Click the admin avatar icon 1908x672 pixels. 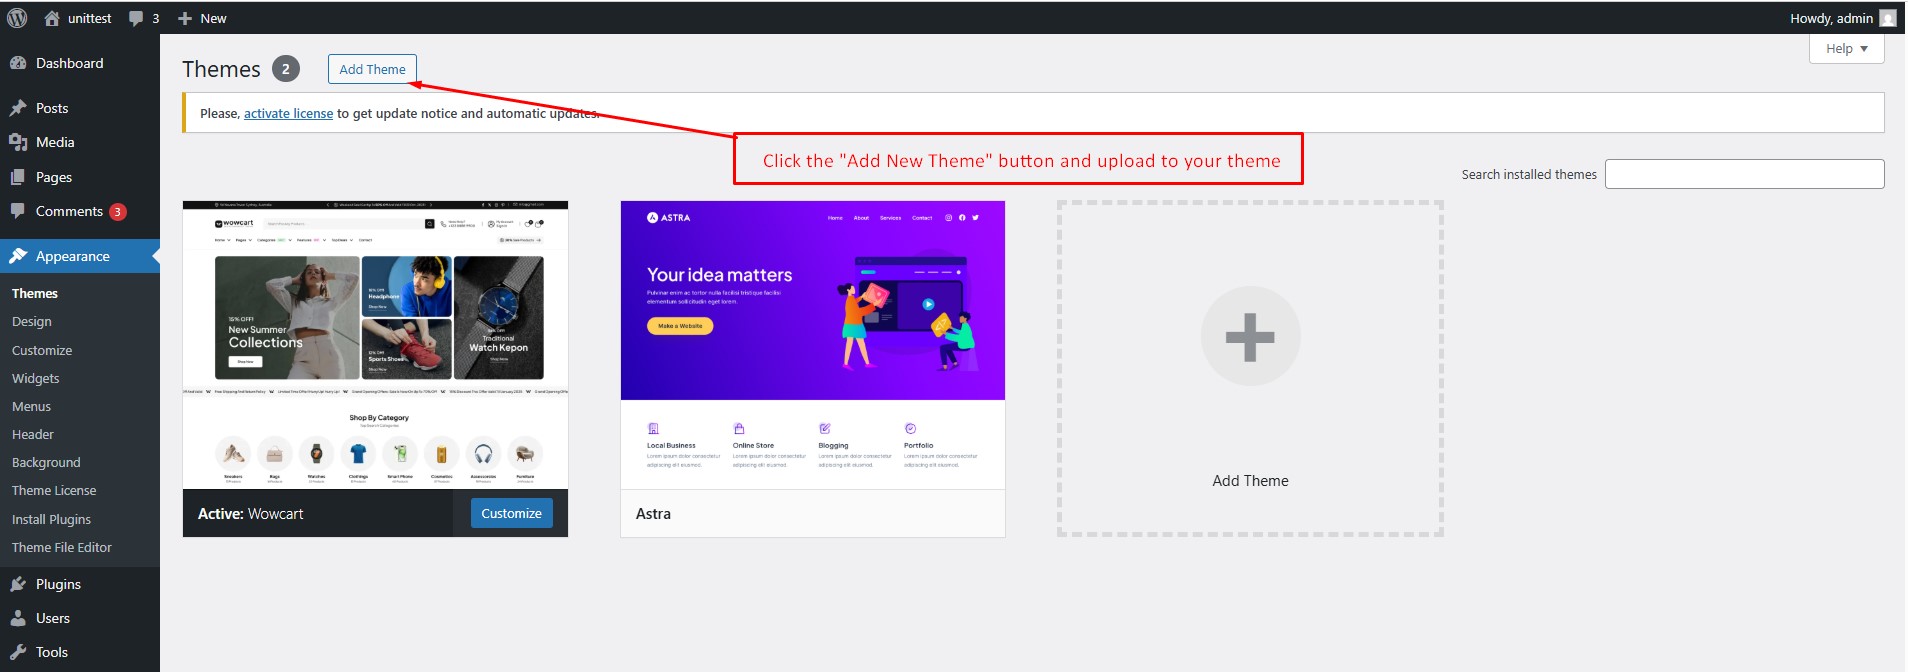click(x=1888, y=18)
